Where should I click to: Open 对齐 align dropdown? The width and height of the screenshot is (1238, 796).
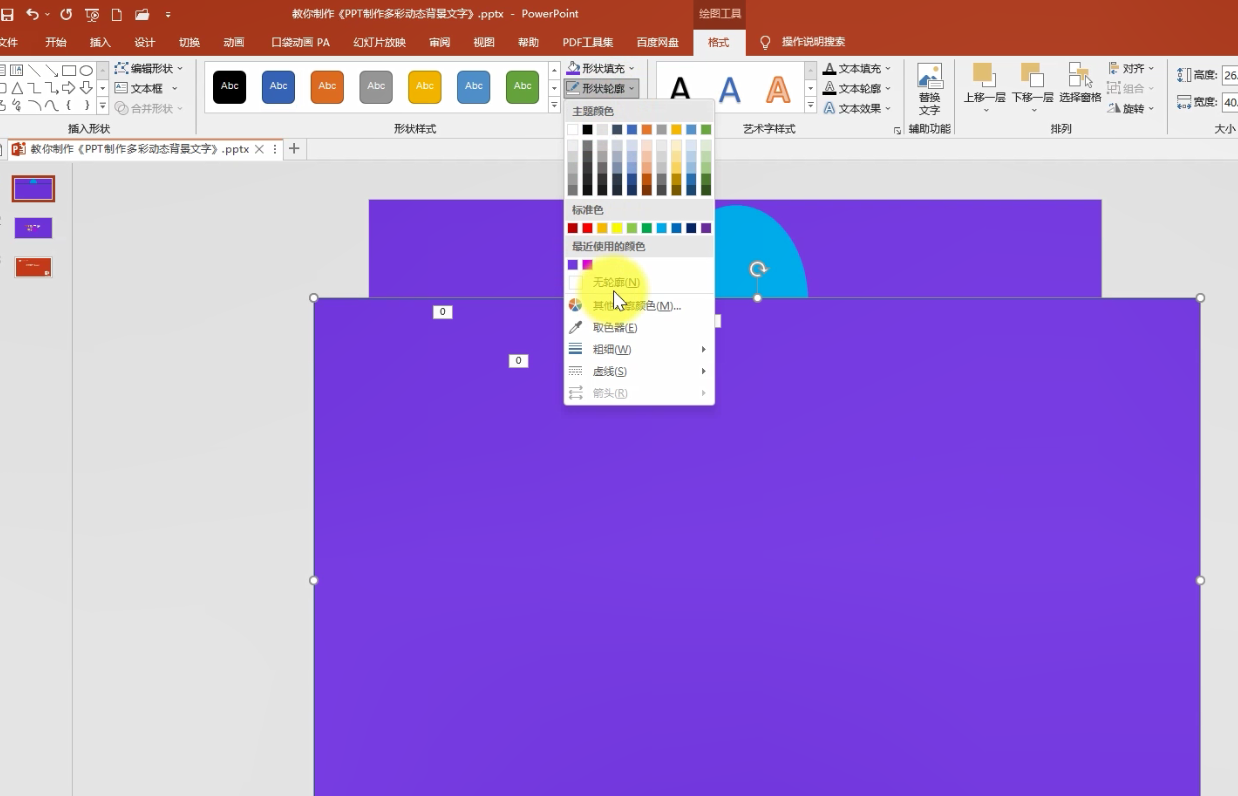[1131, 68]
